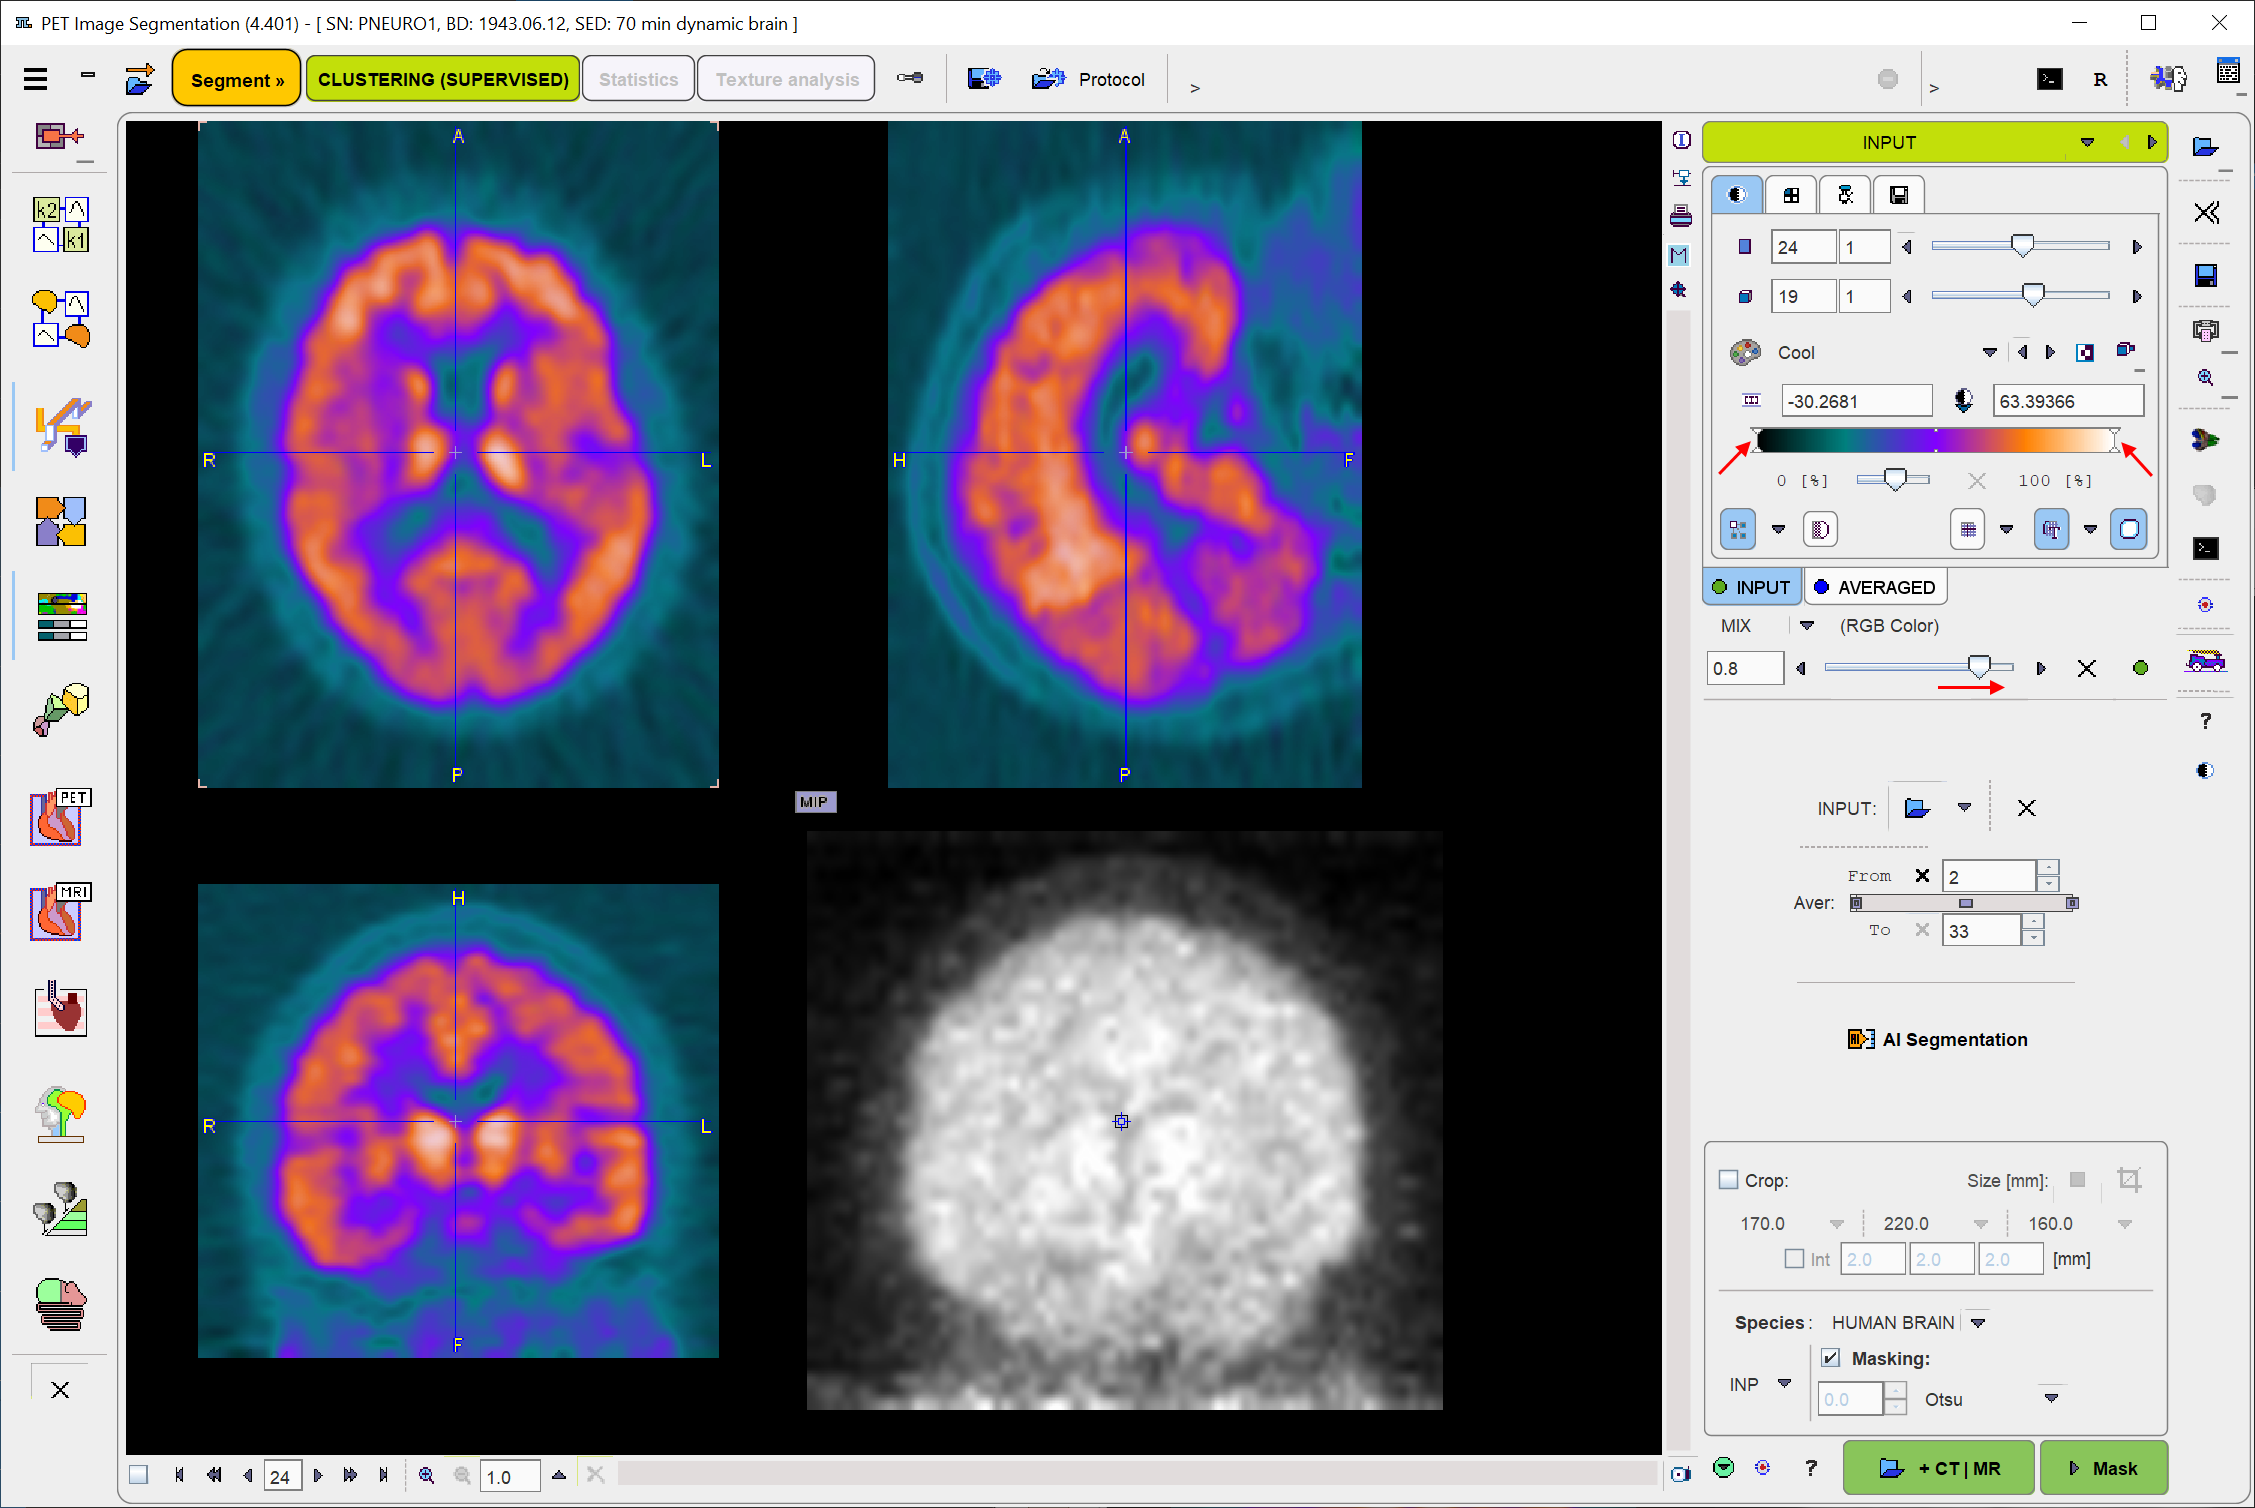Click the print icon beside viewer

click(x=1681, y=215)
